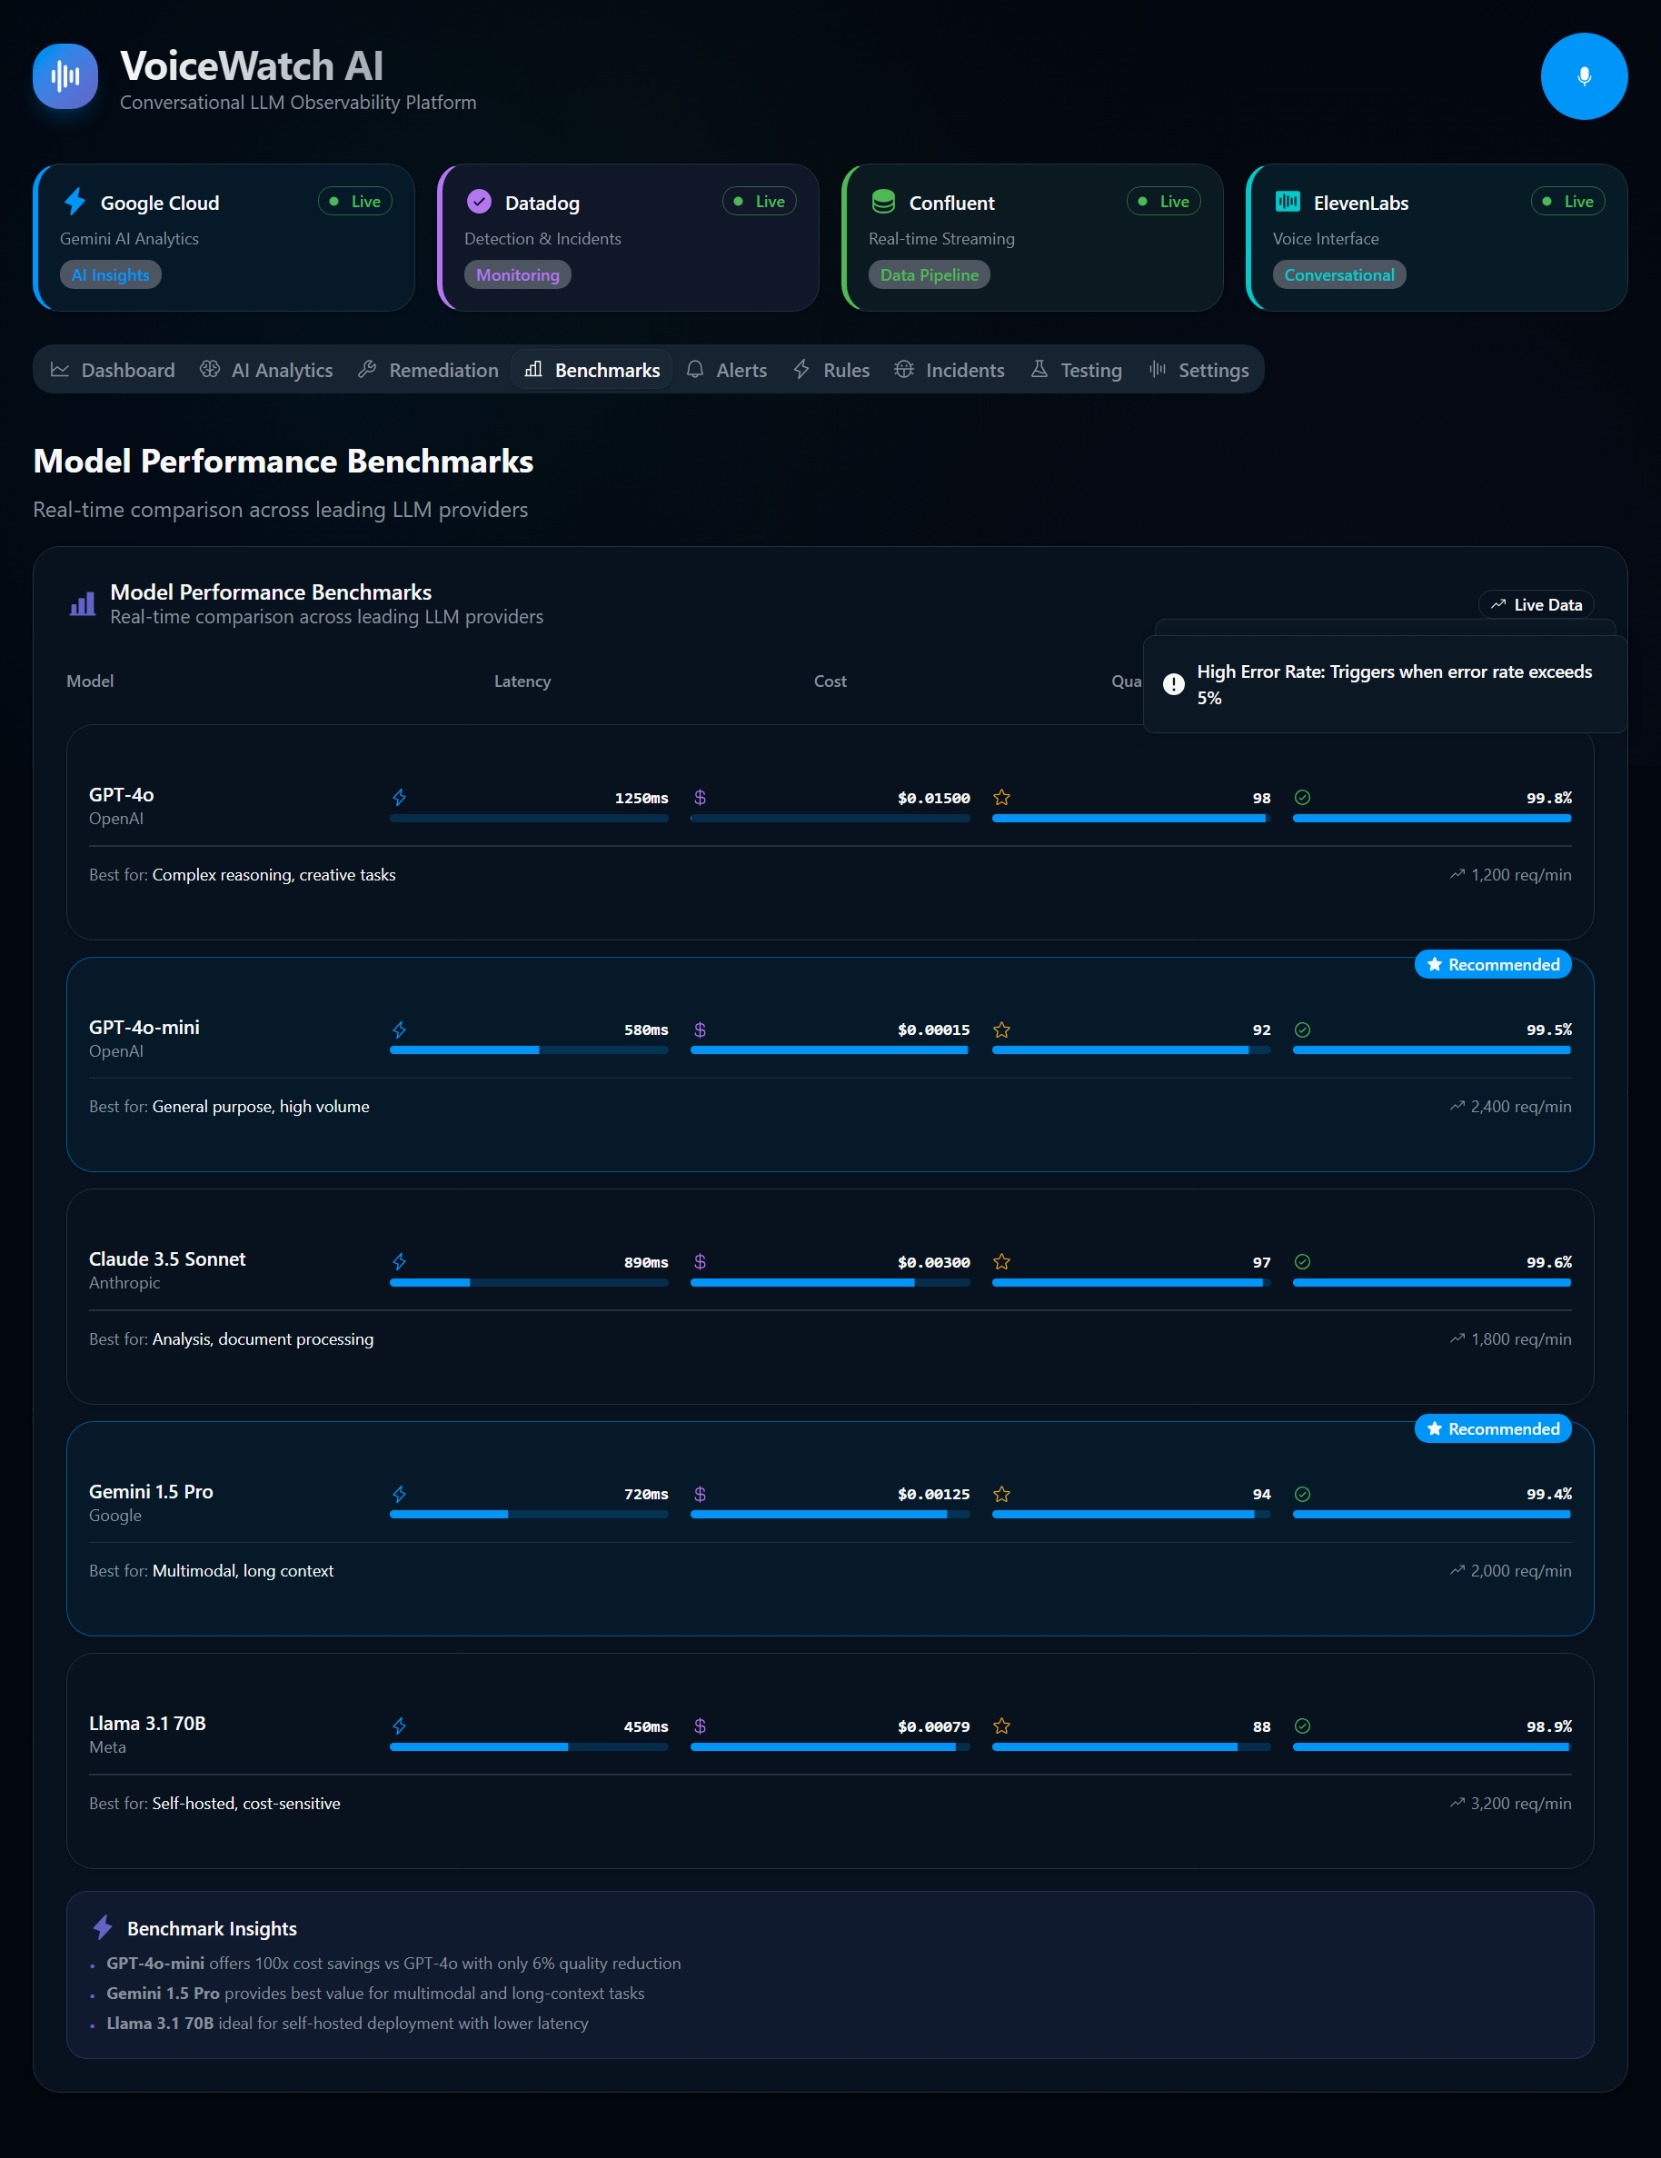Click the GPT-4o-mini quality star icon
Viewport: 1661px width, 2158px height.
click(1001, 1030)
